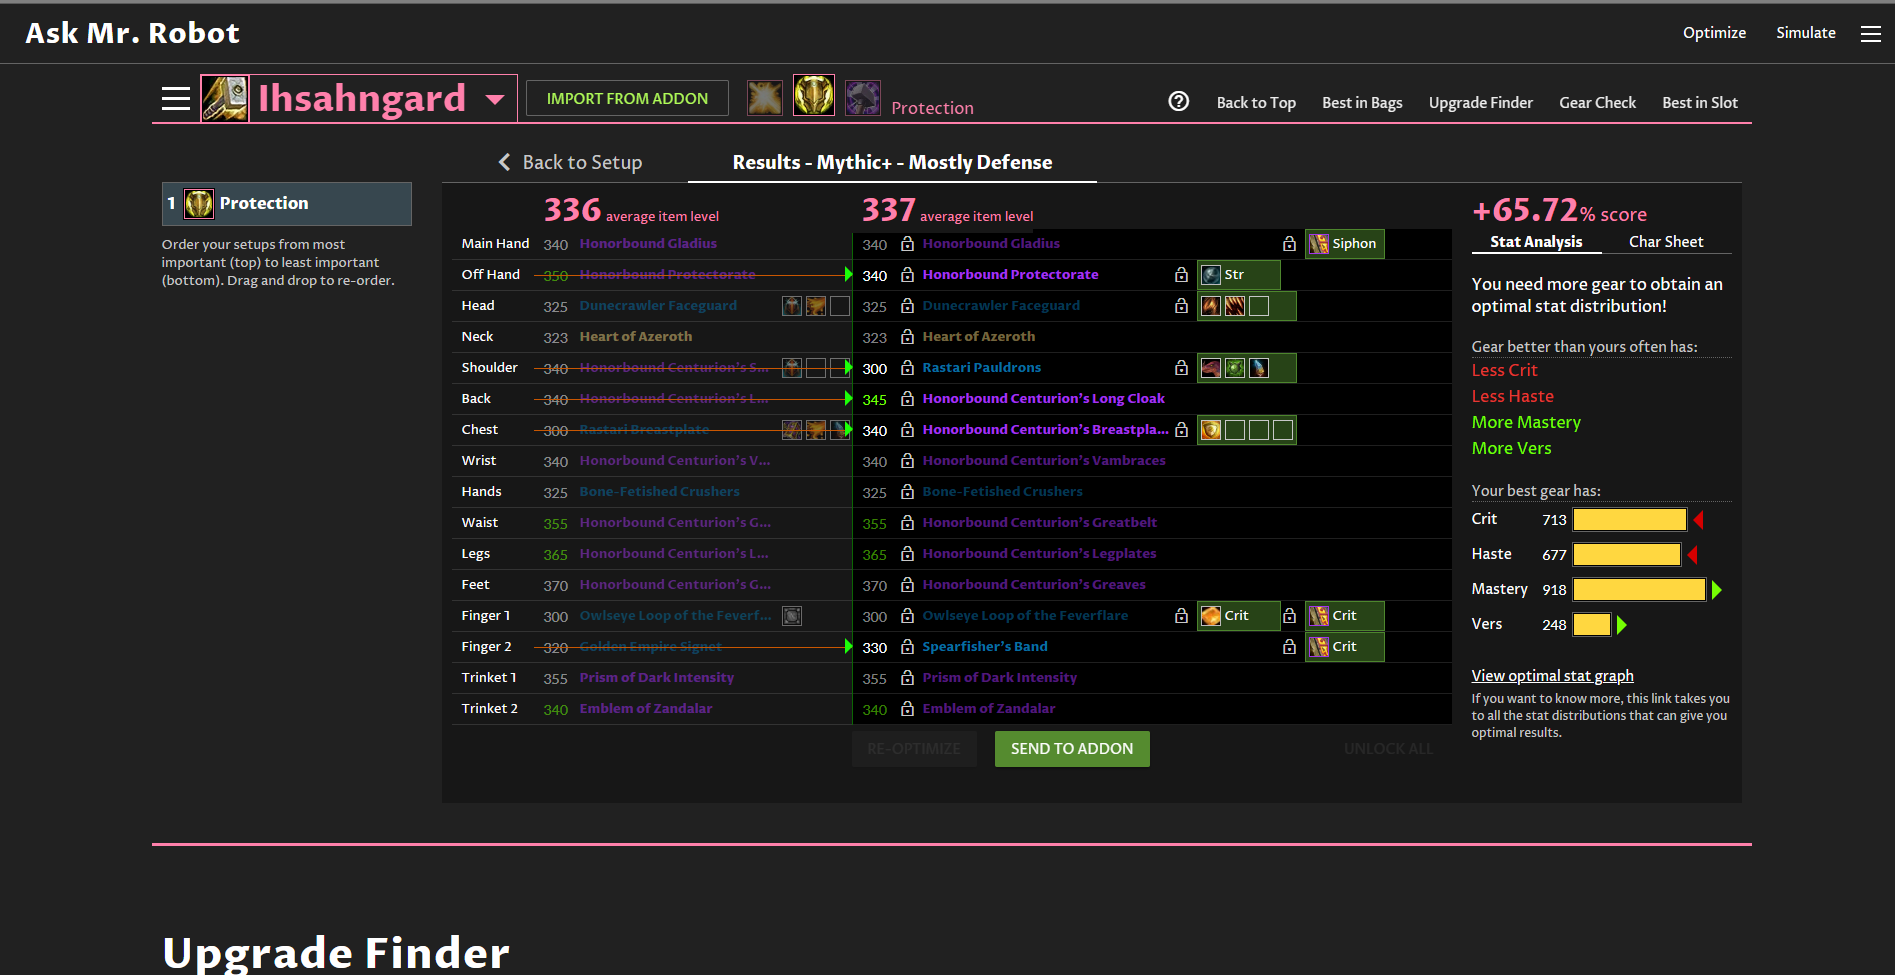1895x975 pixels.
Task: Expand the Ihsahngard character dropdown arrow
Action: click(x=494, y=100)
